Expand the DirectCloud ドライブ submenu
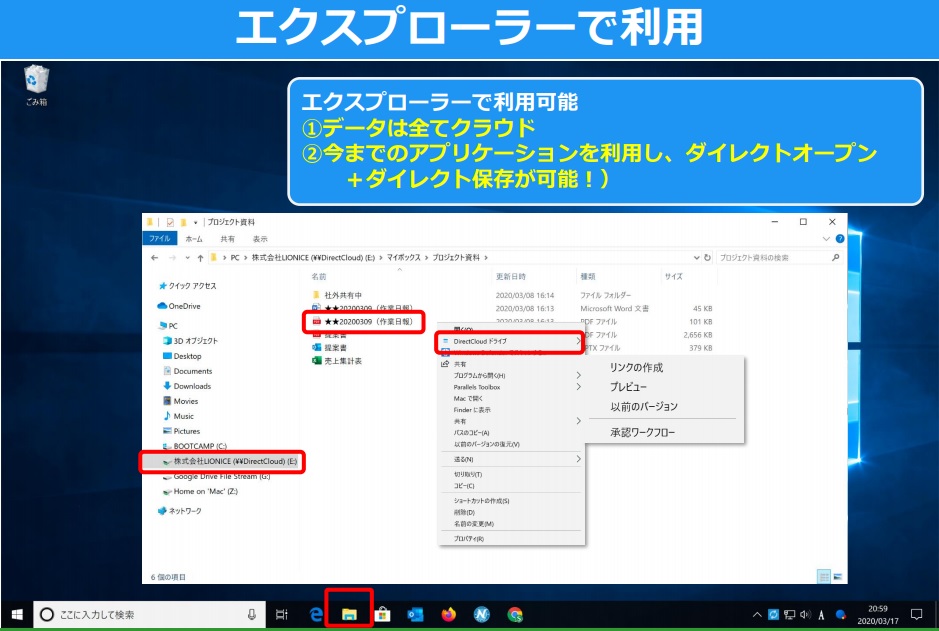 (510, 342)
